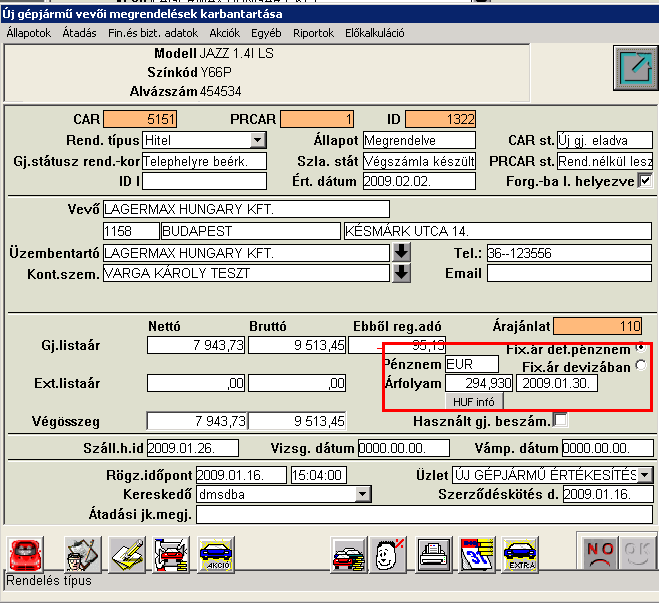Click the city field BUDAPEST
The image size is (659, 603).
251,231
